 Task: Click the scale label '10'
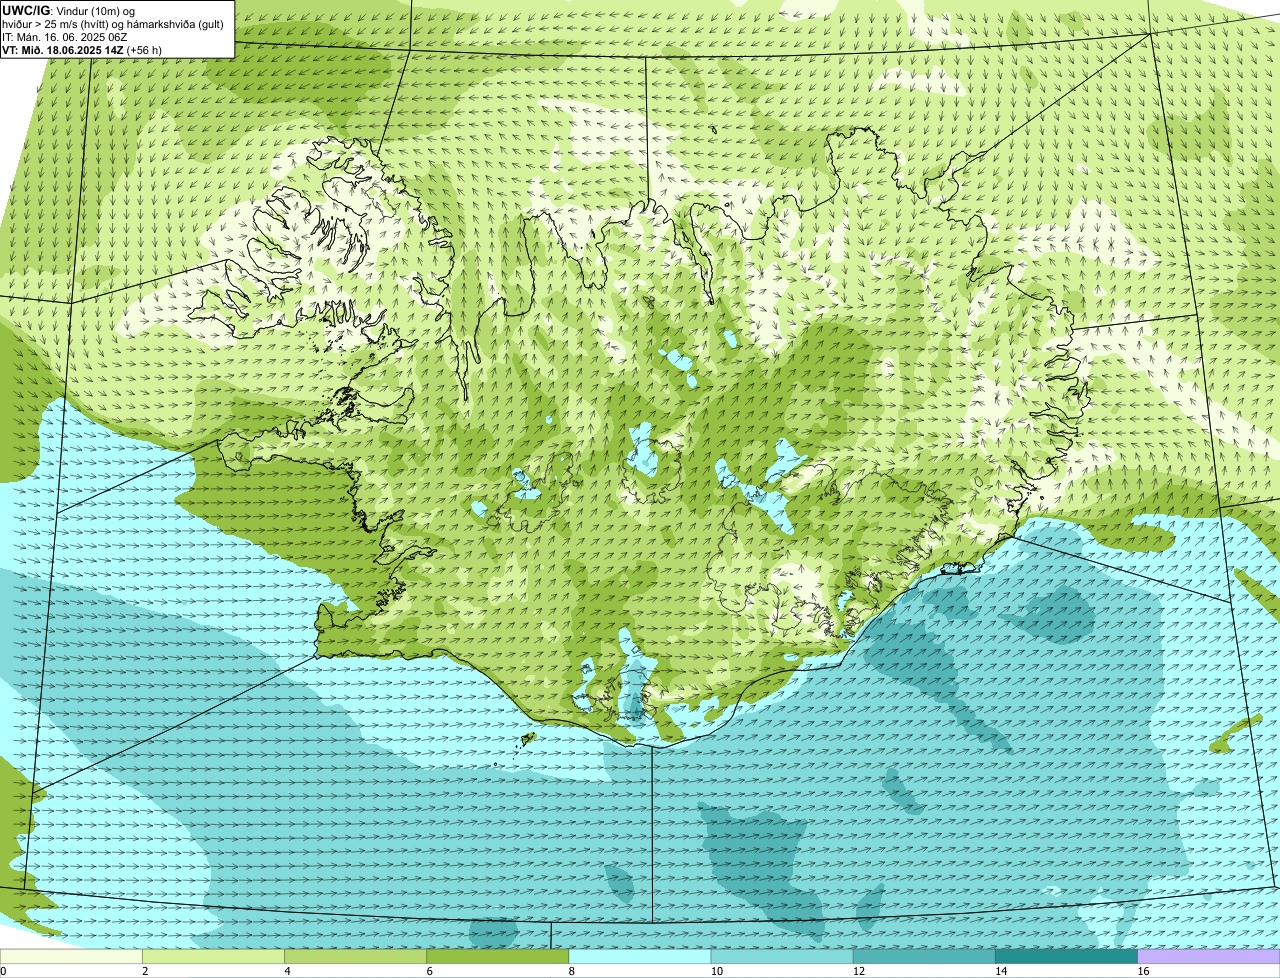(x=716, y=971)
